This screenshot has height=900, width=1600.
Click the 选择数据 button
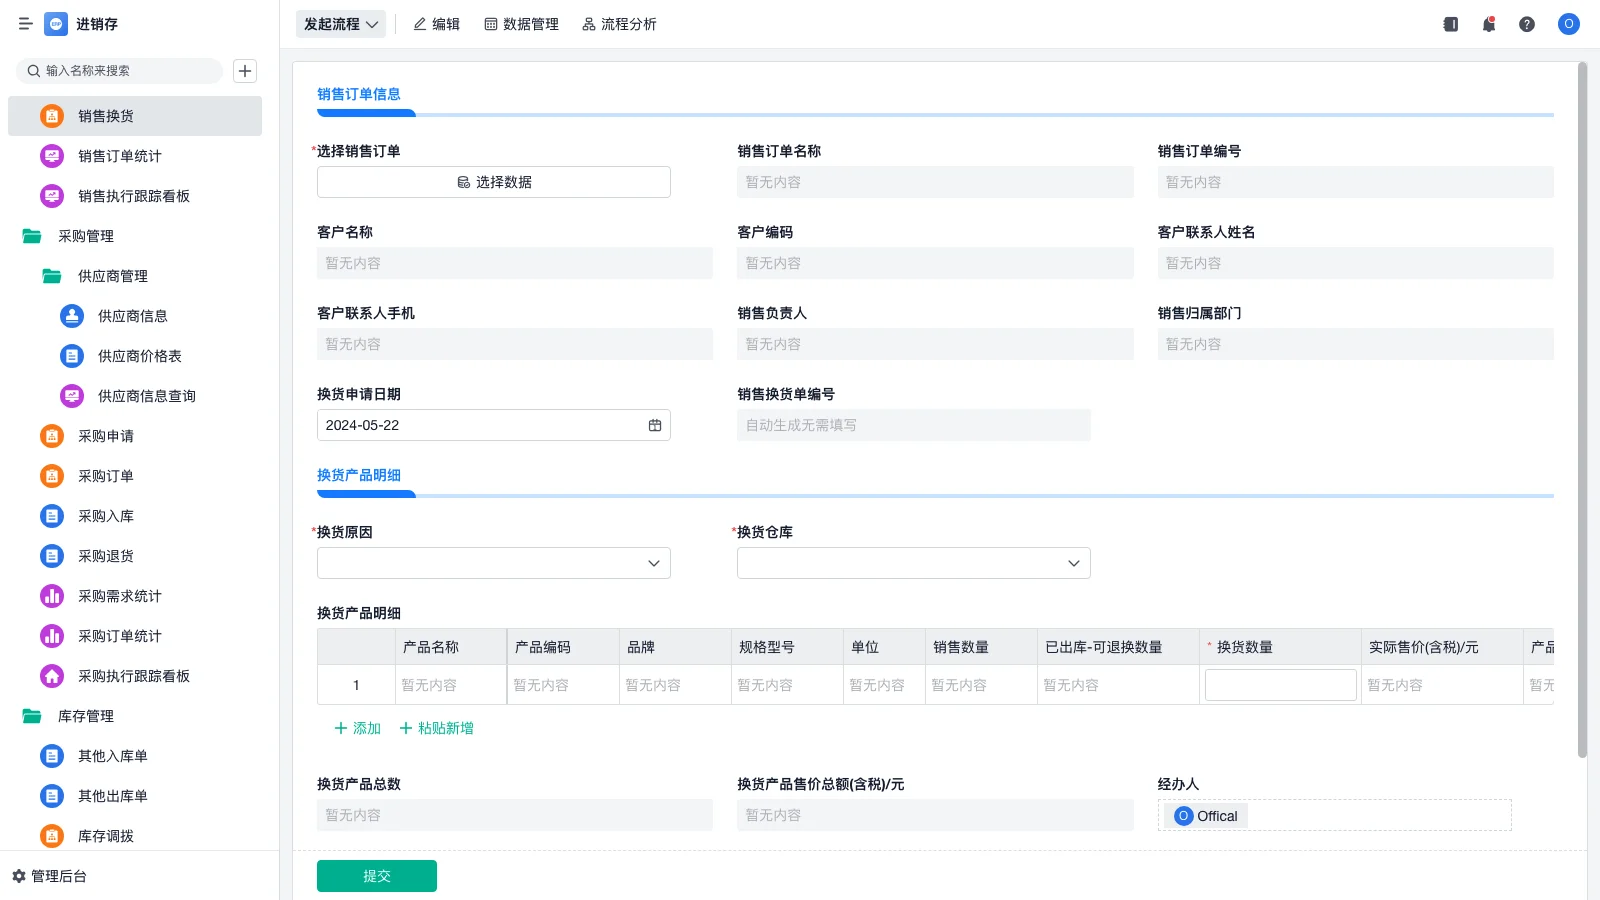tap(493, 181)
